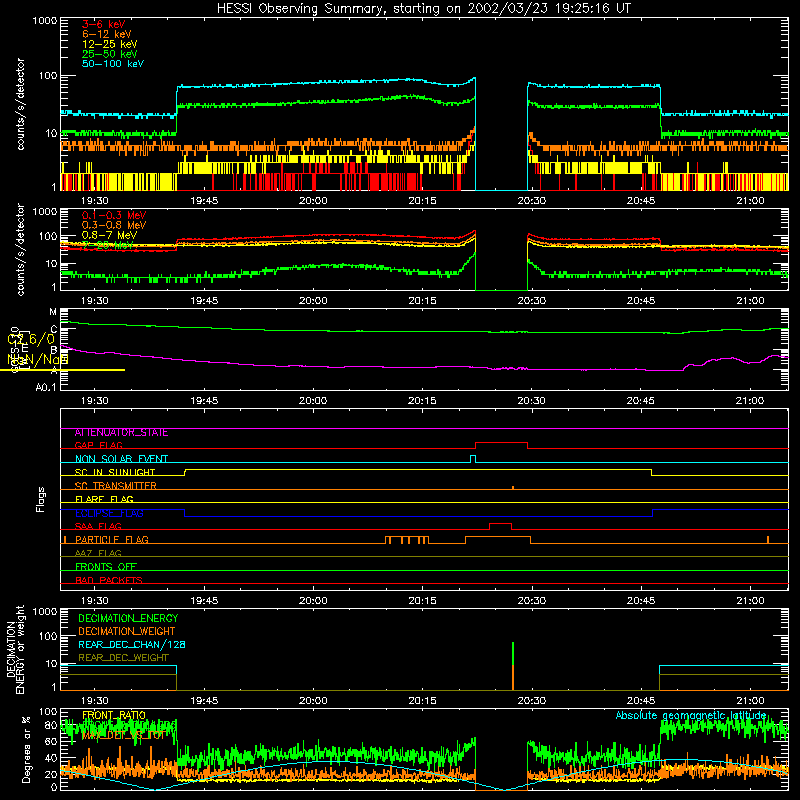Click the blue ECLIPSE_FLAG label
The image size is (800, 800).
coord(109,513)
